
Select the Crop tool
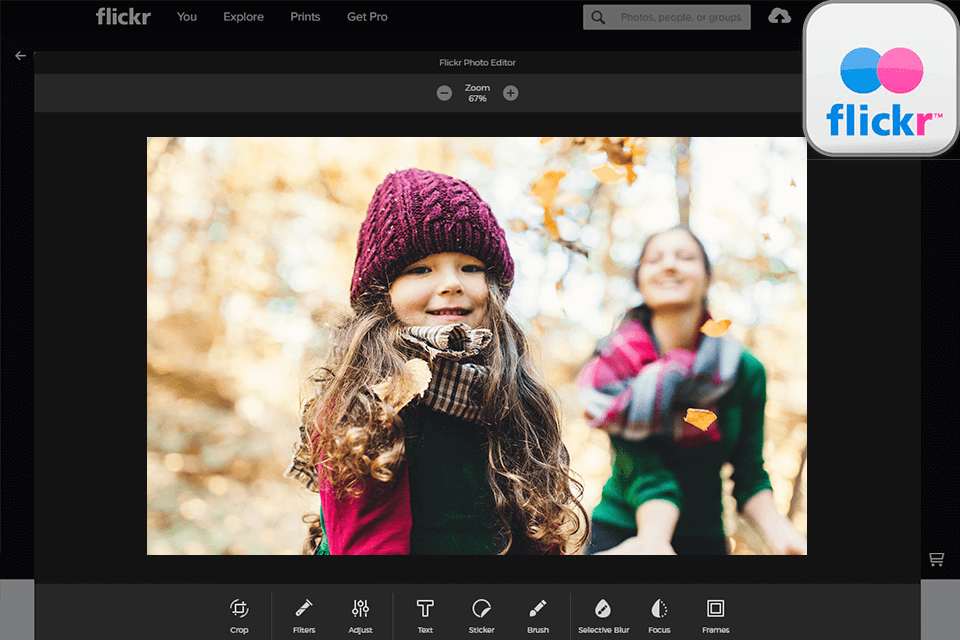(239, 616)
